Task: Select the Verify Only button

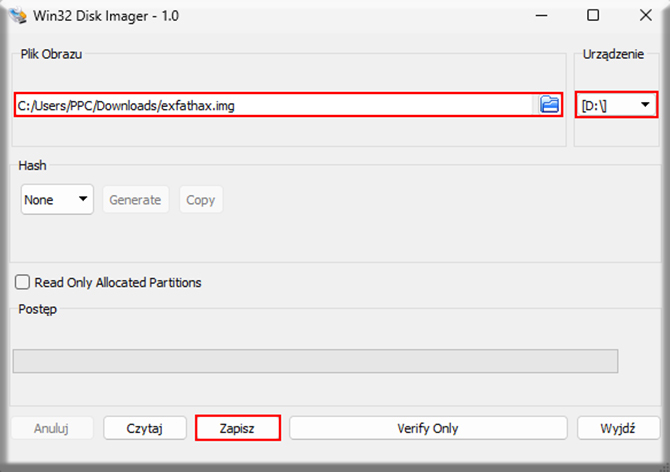Action: point(428,428)
